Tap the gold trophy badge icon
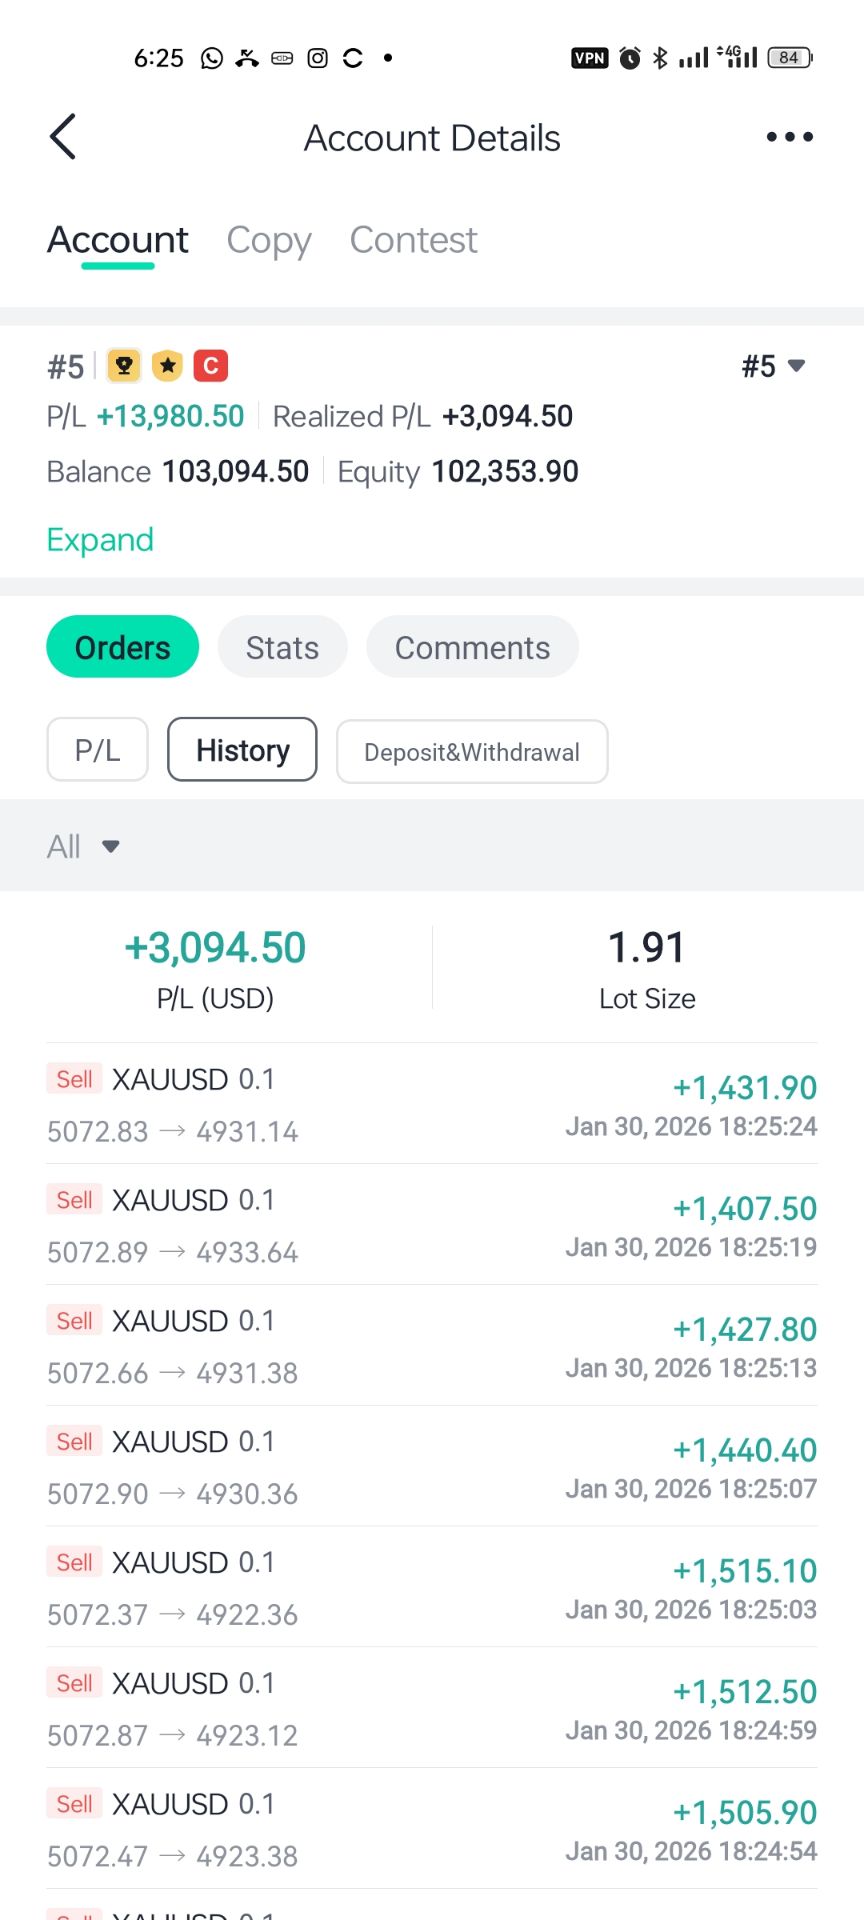Image resolution: width=864 pixels, height=1920 pixels. (124, 366)
